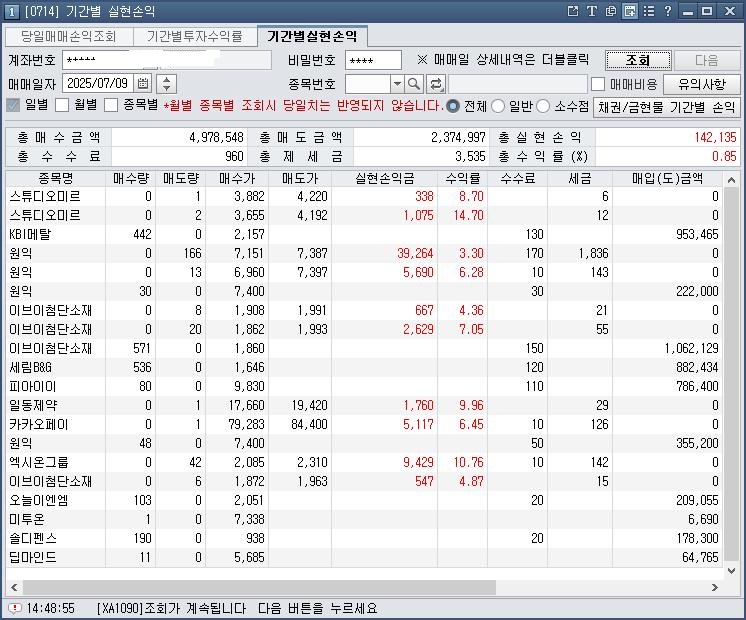
Task: Enable the 매매비용 checkbox
Action: [x=598, y=85]
